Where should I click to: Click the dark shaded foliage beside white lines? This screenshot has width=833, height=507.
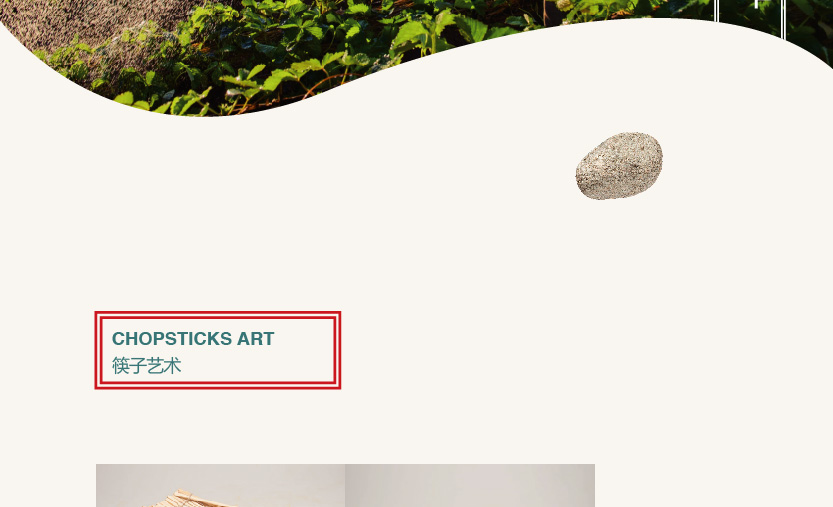pyautogui.click(x=749, y=13)
